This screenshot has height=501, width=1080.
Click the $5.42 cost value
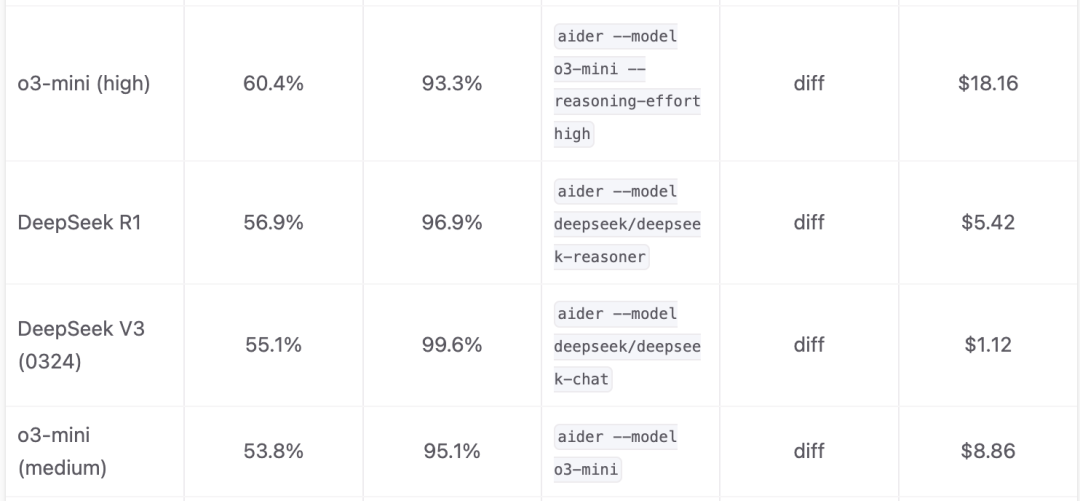(x=988, y=223)
